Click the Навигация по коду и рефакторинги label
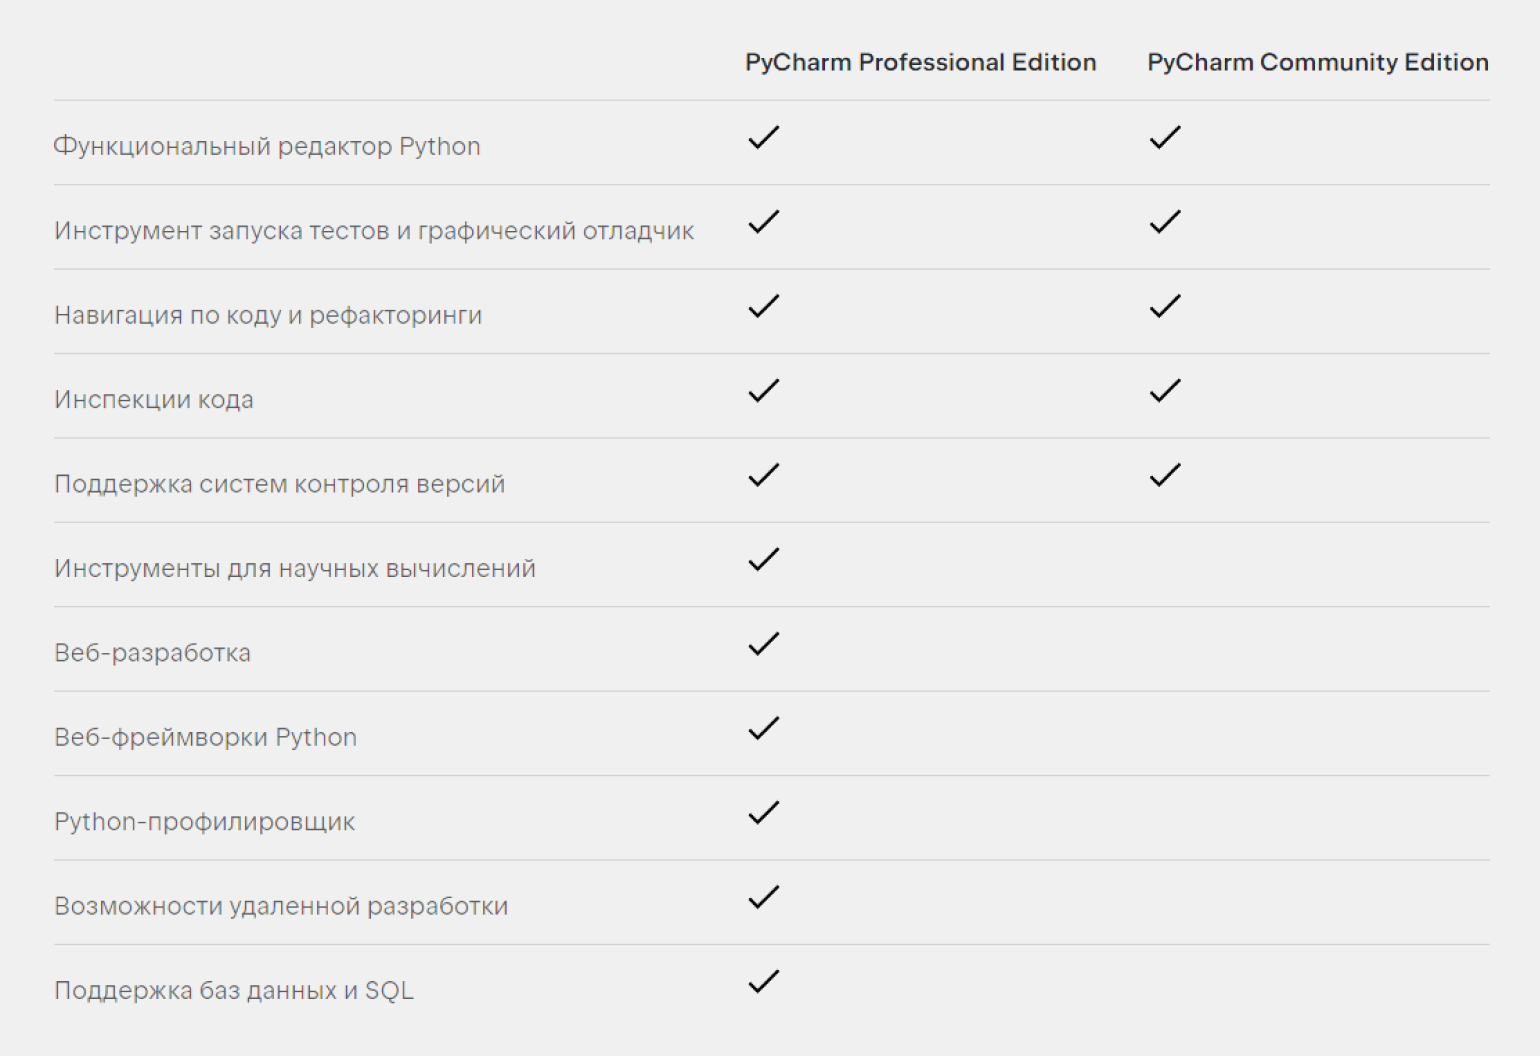The height and width of the screenshot is (1056, 1540). (x=268, y=315)
